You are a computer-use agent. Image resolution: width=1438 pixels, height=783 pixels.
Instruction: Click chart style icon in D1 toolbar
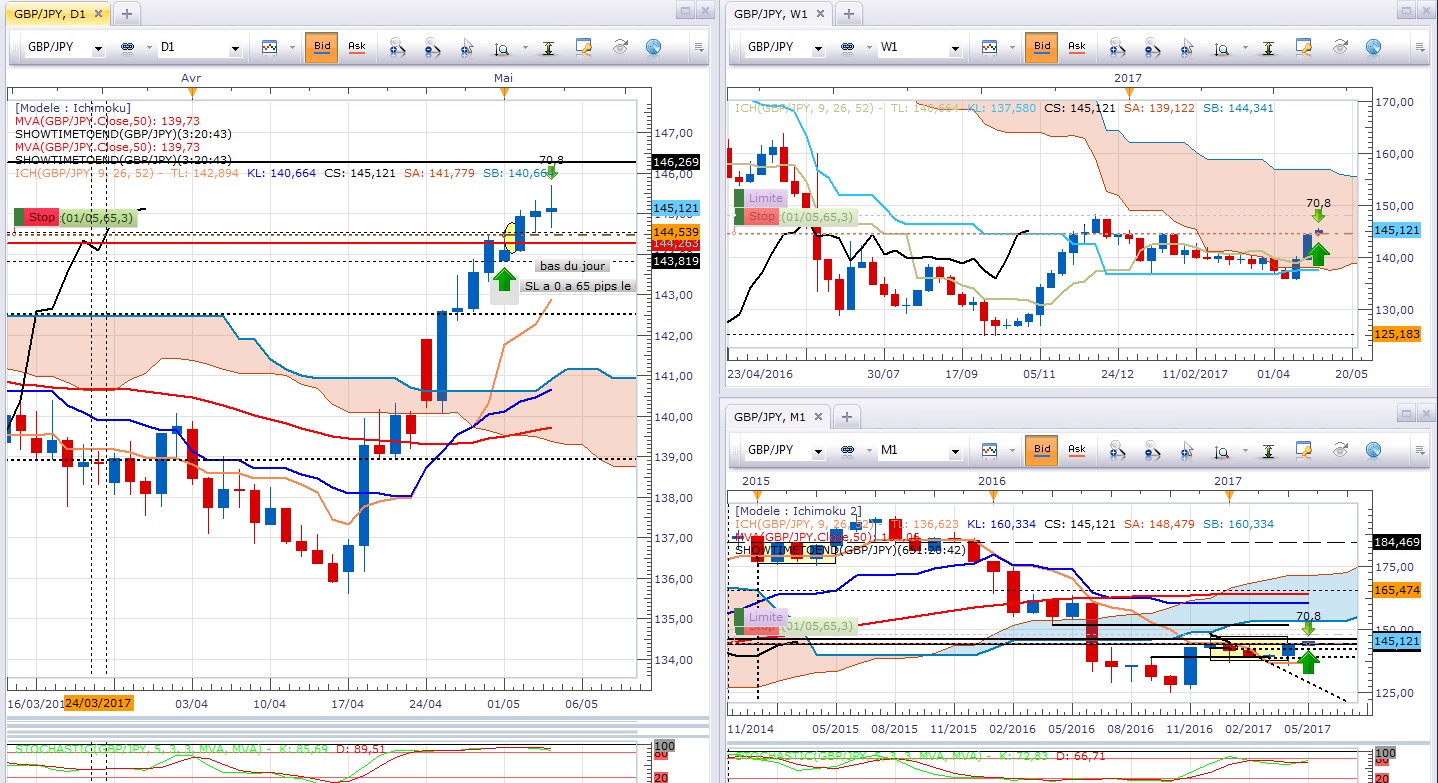coord(269,47)
